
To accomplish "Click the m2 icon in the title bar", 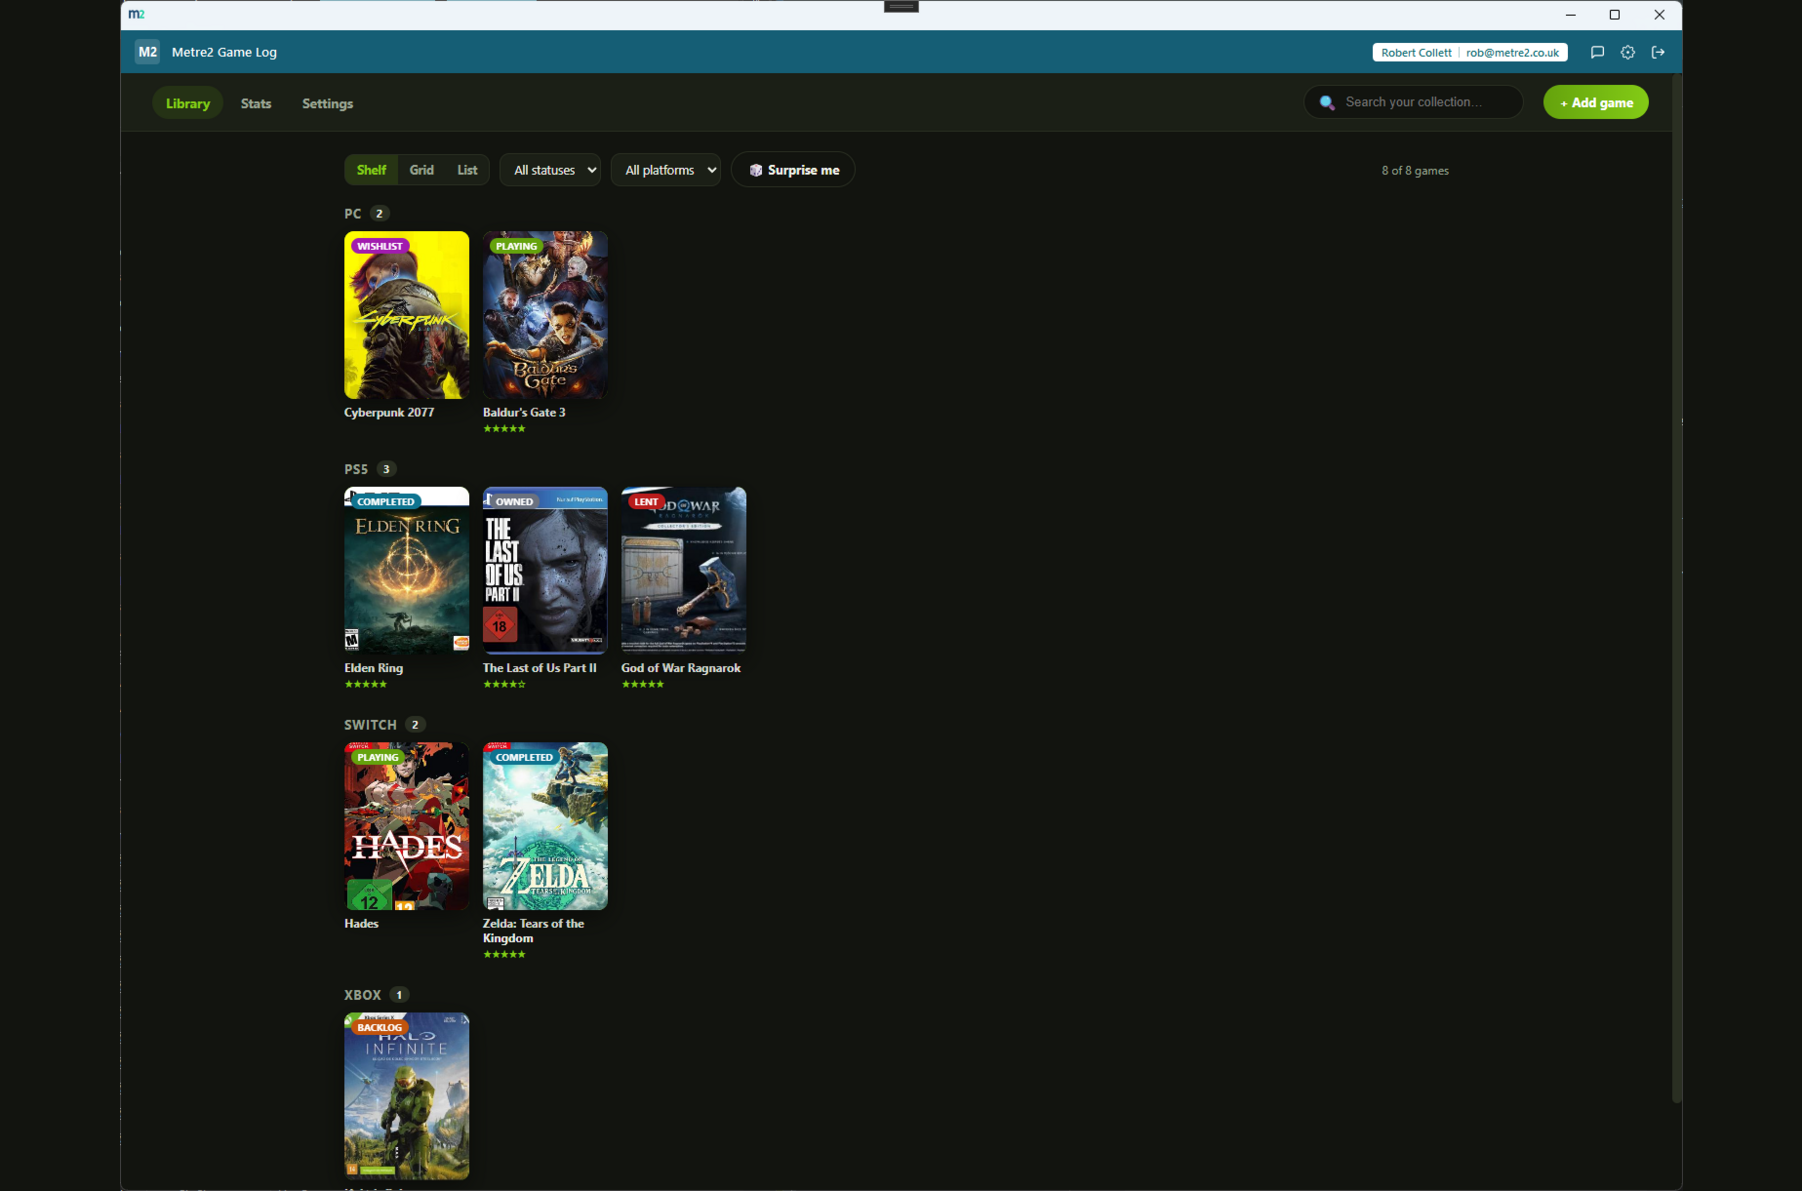I will click(137, 14).
